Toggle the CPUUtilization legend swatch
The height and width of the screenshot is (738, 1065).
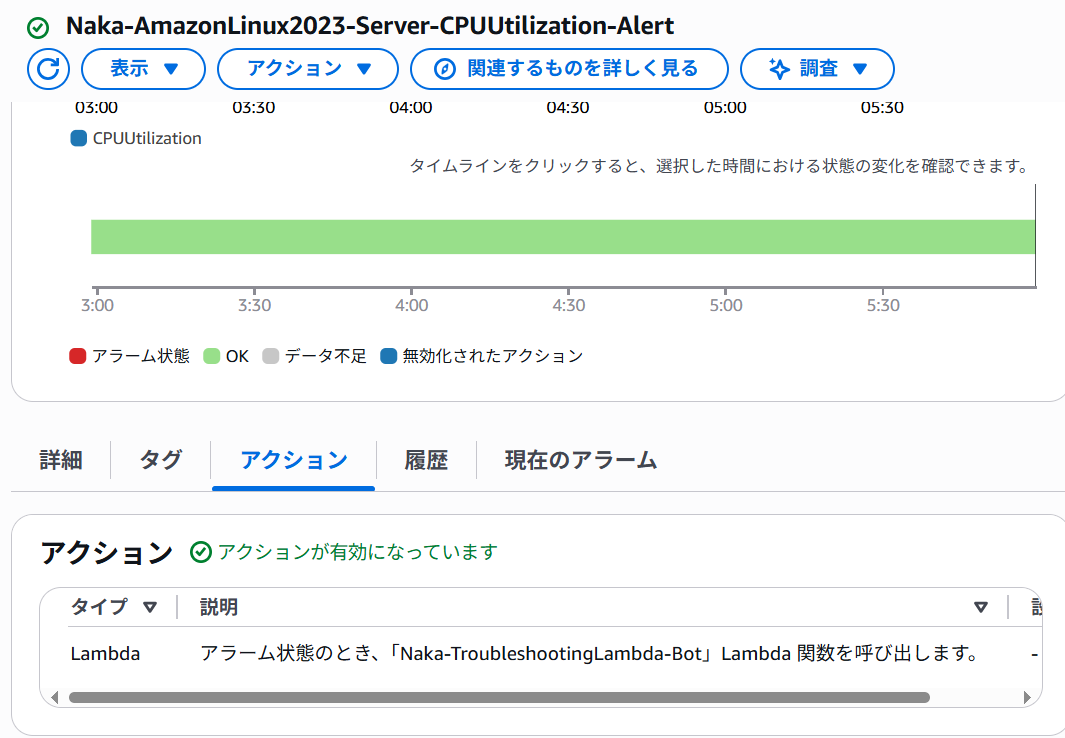click(79, 139)
